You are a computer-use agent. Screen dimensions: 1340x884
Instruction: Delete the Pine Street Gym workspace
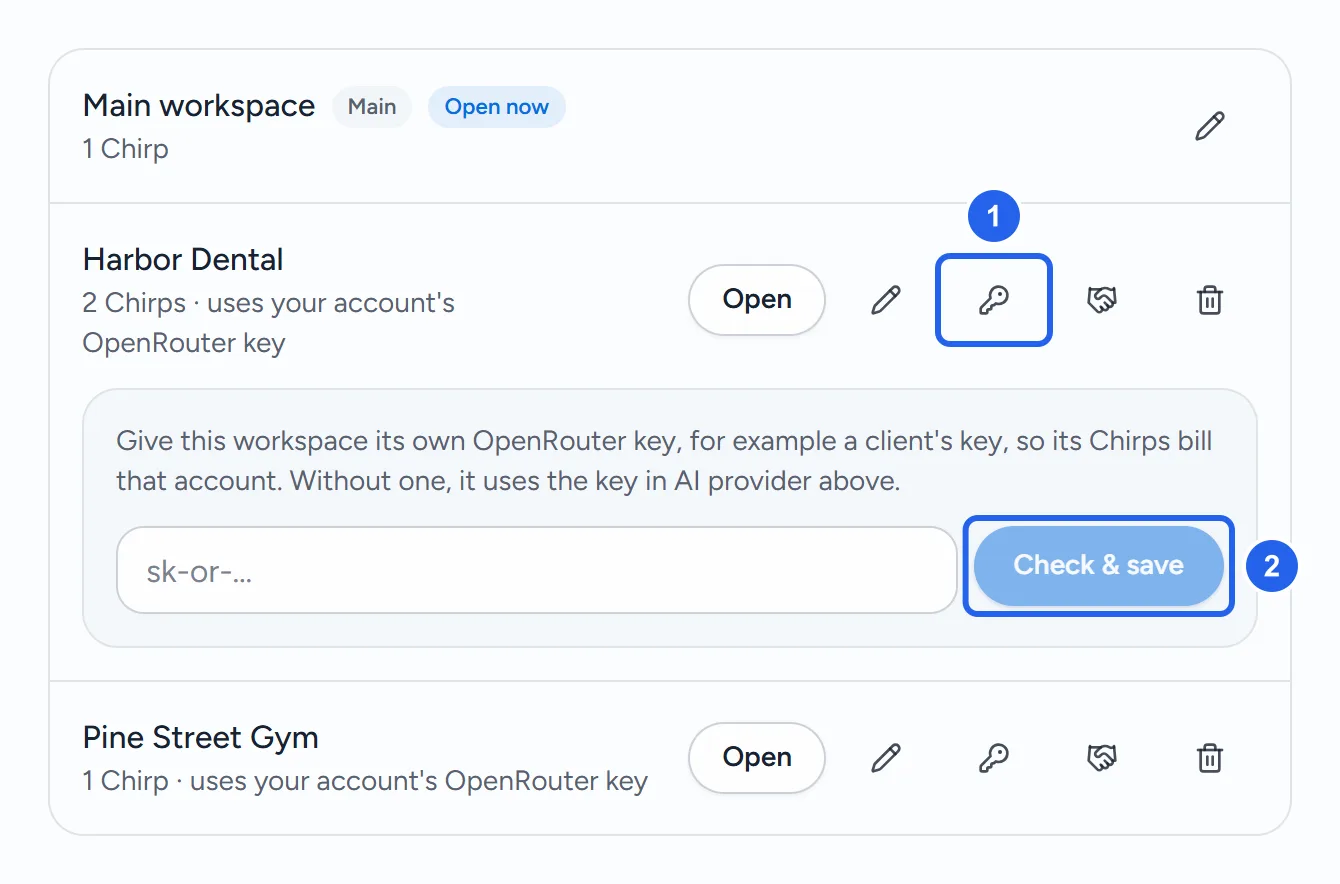pos(1210,758)
